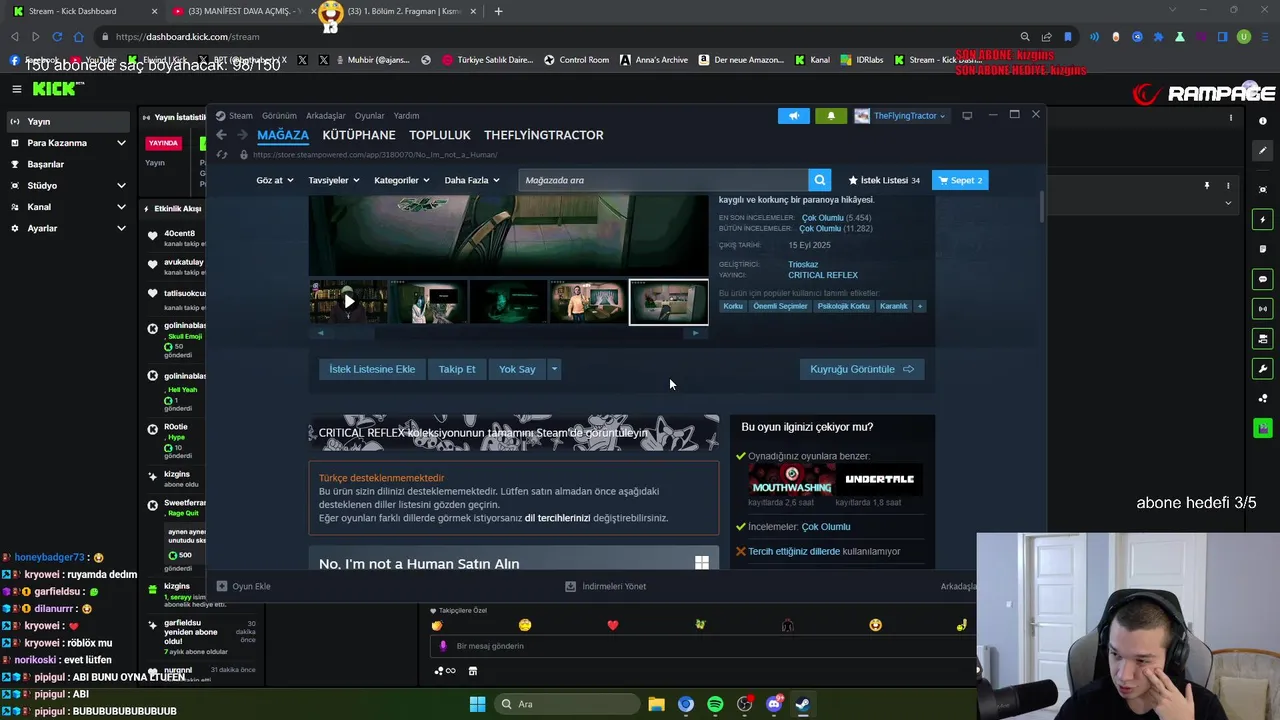Open Steam announcements megaphone button
Screen dimensions: 1280x720
[x=794, y=116]
